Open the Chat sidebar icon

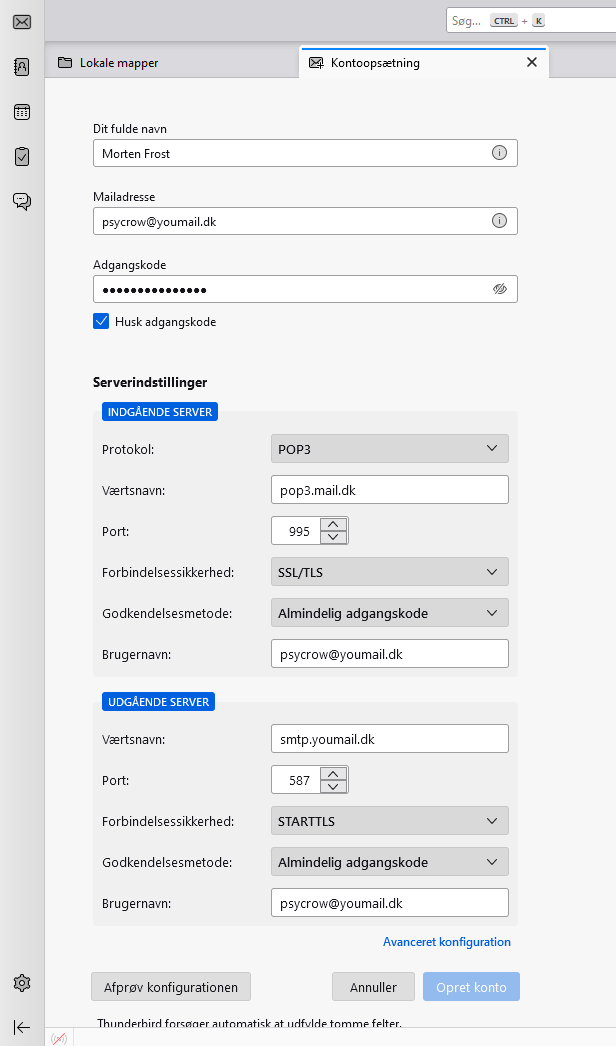[x=22, y=201]
